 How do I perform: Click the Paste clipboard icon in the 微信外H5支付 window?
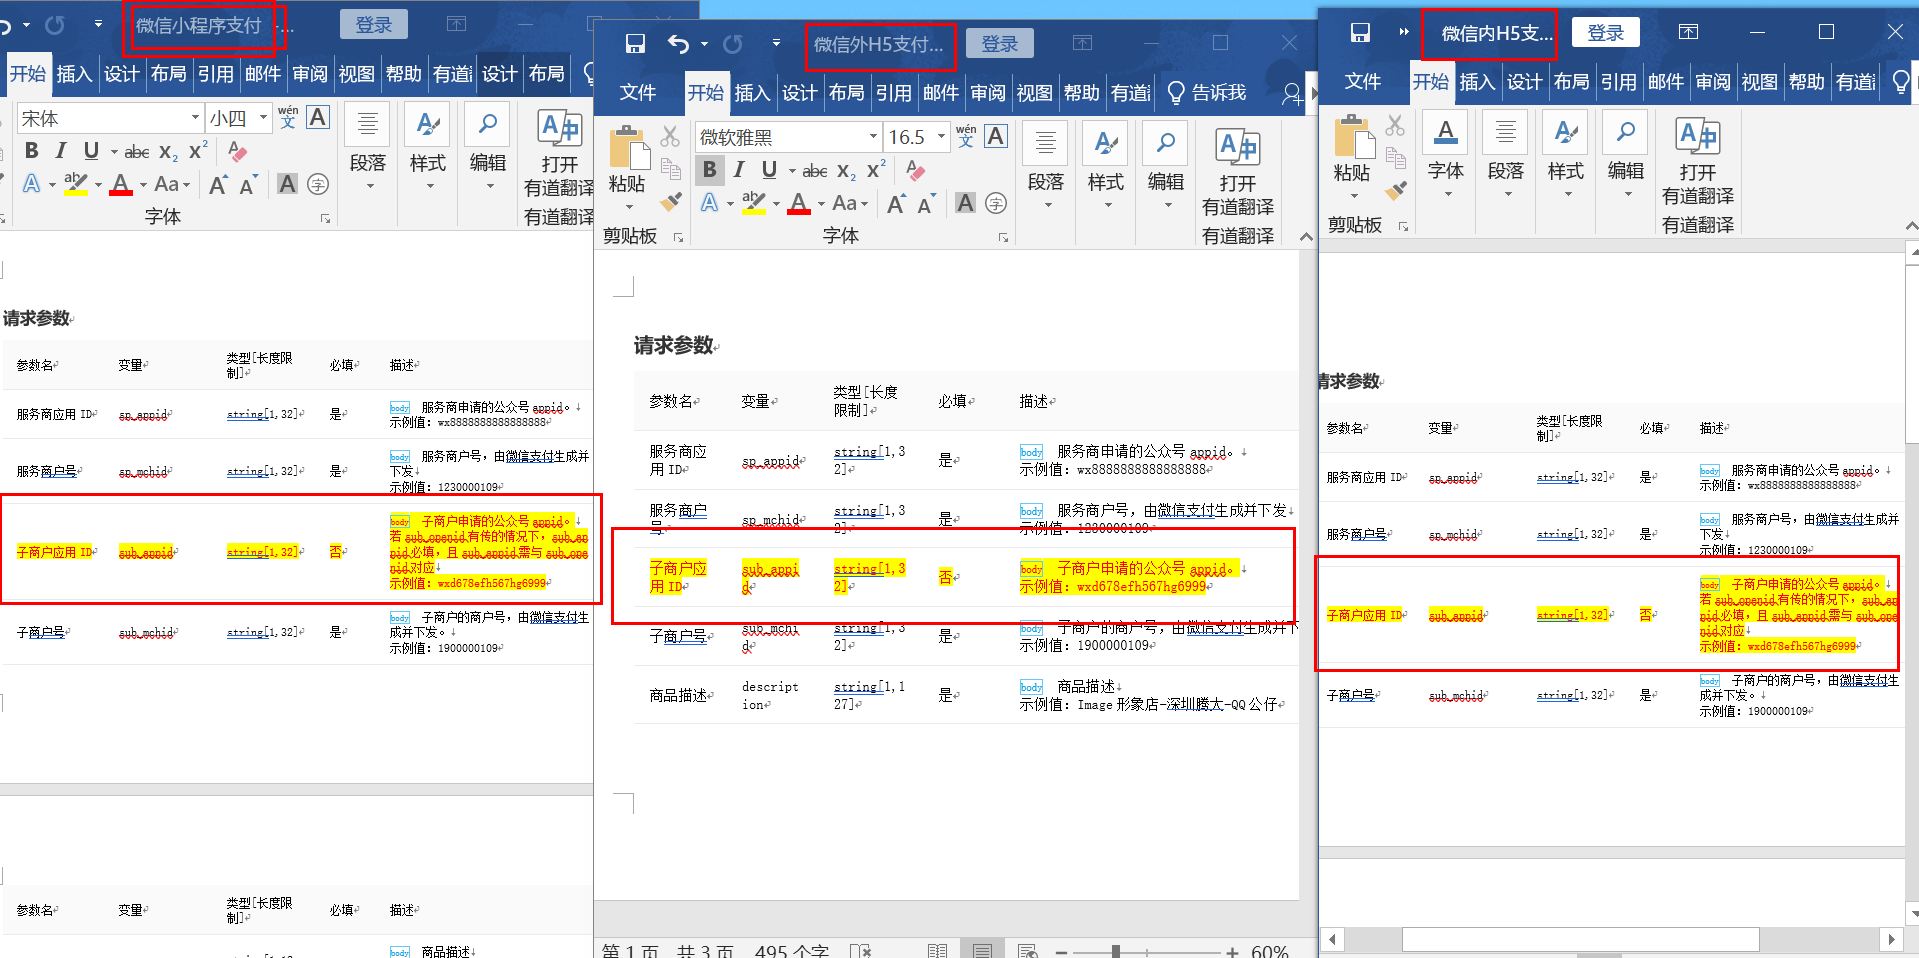[629, 147]
